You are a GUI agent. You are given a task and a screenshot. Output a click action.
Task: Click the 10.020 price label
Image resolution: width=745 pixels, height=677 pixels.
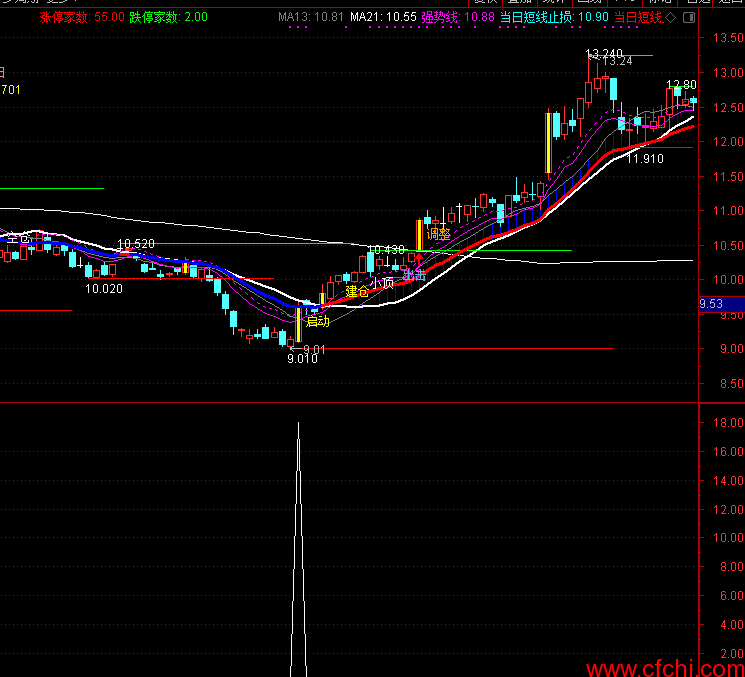pyautogui.click(x=104, y=288)
